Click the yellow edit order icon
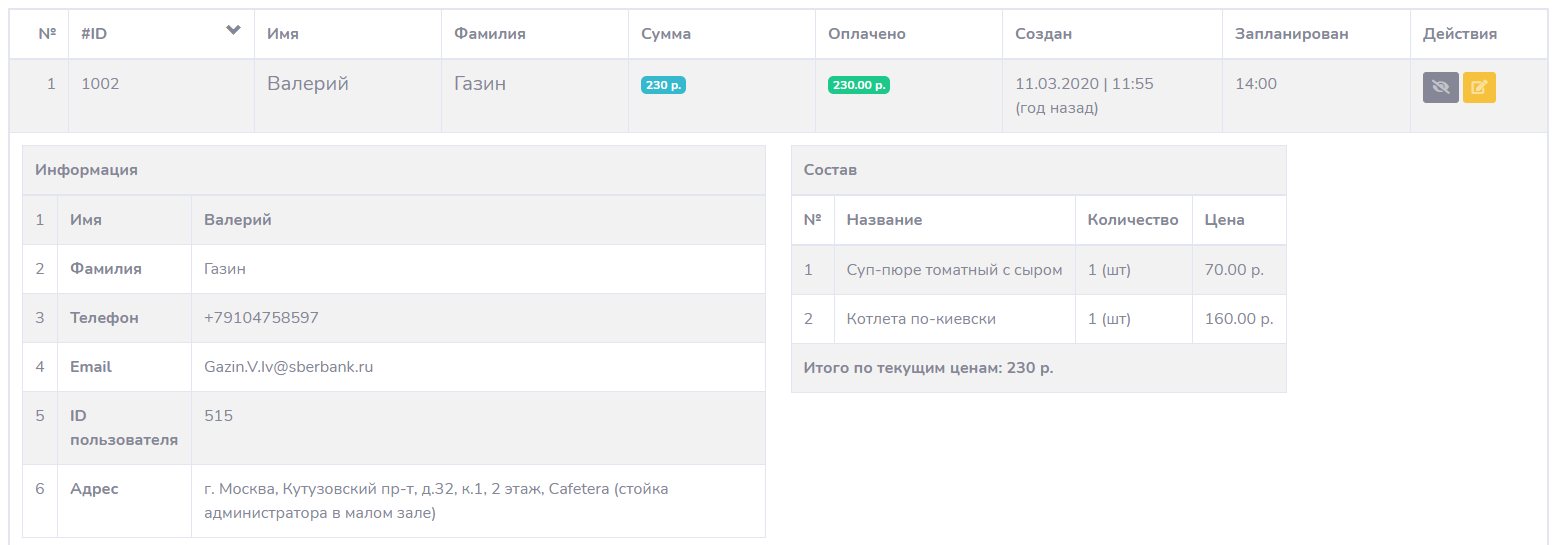This screenshot has width=1555, height=545. point(1479,87)
